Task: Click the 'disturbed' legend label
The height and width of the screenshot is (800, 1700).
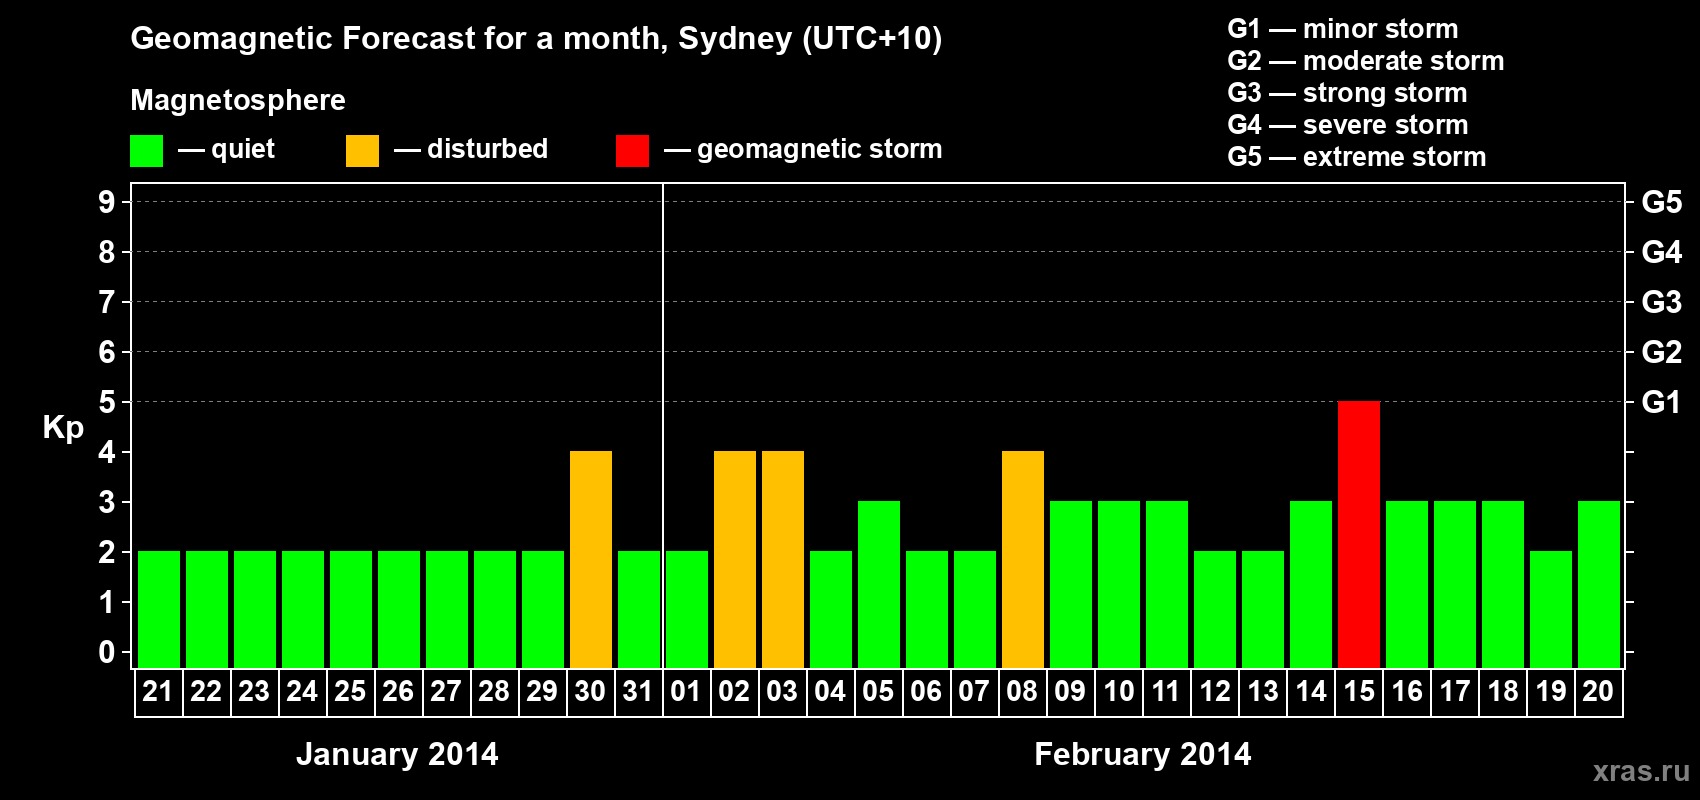Action: (x=487, y=149)
